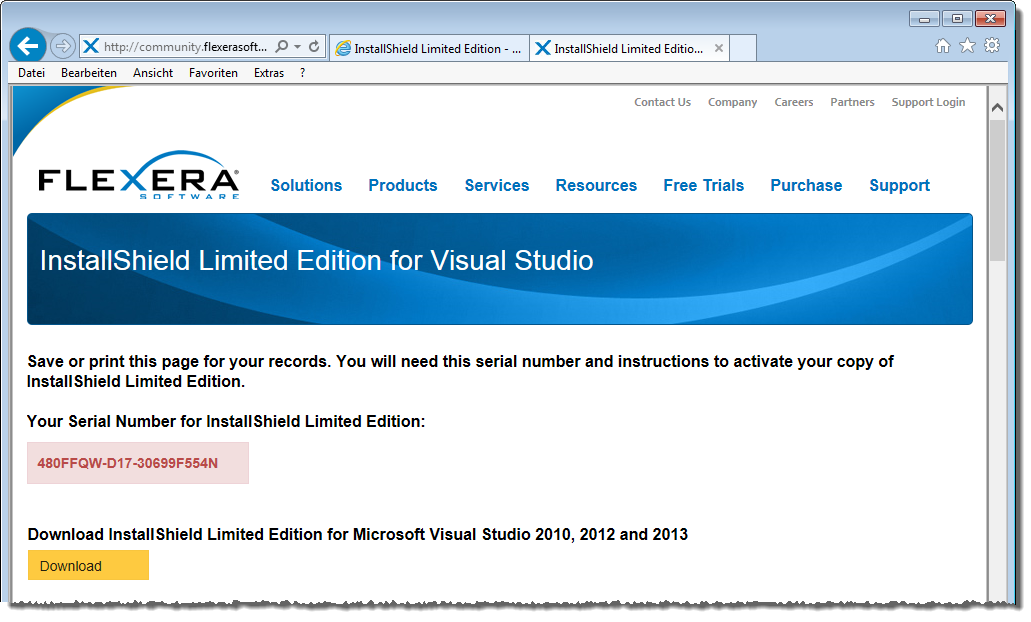Go back with the blue back arrow

point(28,46)
